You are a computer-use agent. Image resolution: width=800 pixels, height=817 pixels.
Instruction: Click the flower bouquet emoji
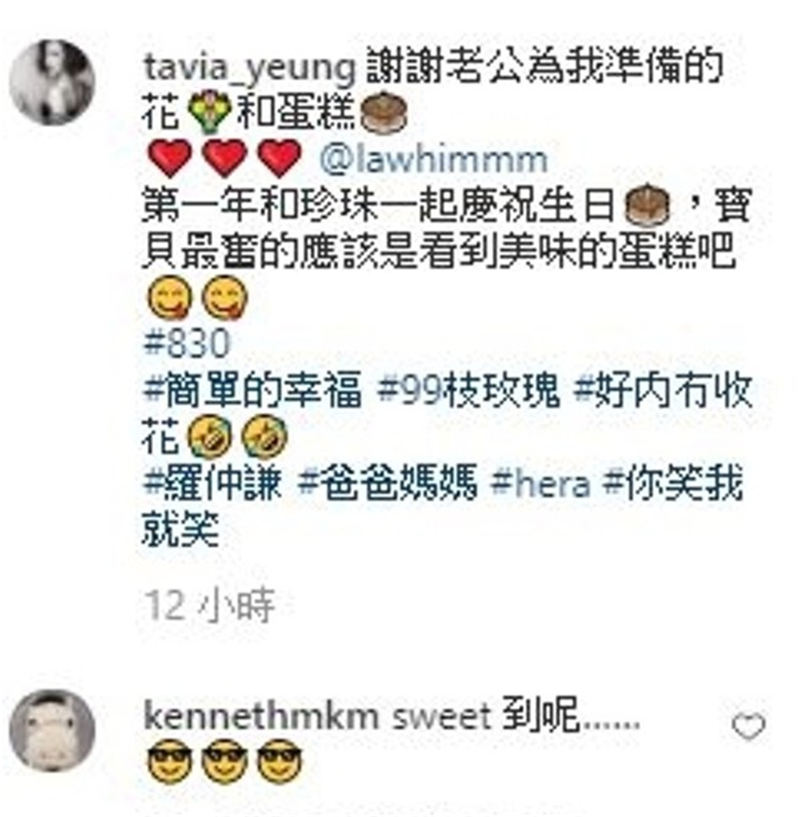click(209, 112)
